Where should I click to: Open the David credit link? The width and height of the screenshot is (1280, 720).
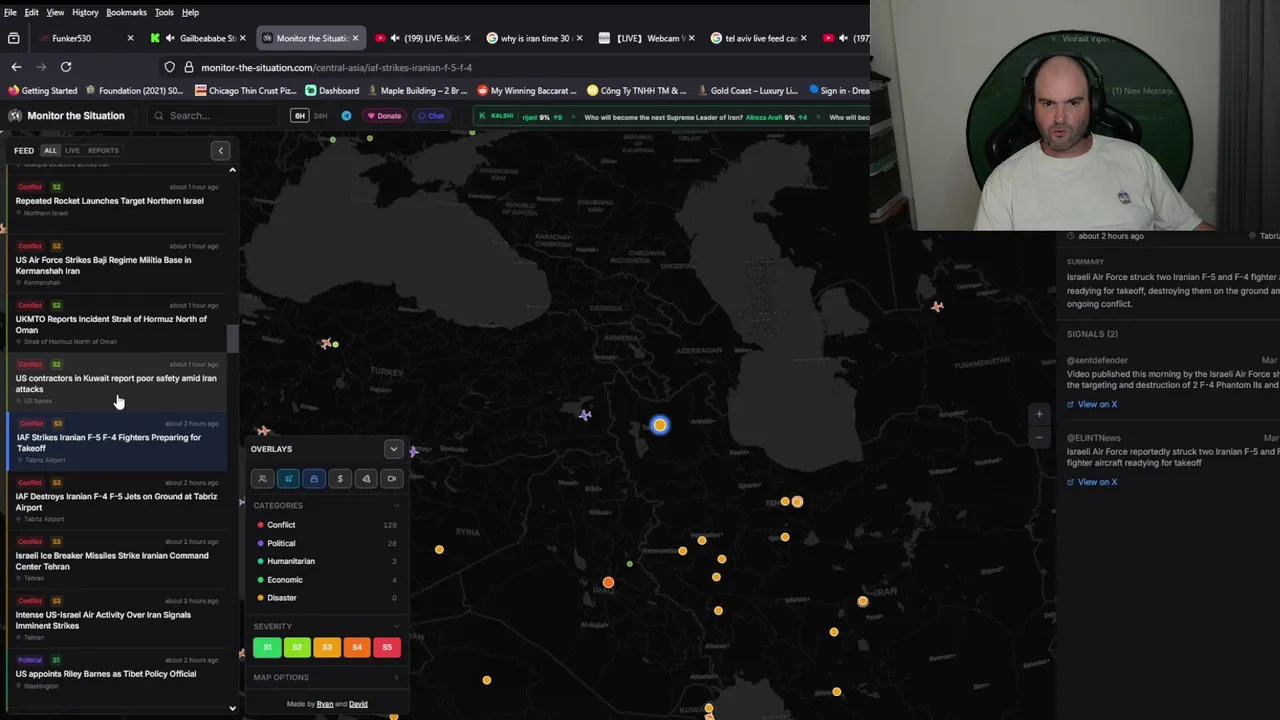click(x=358, y=704)
